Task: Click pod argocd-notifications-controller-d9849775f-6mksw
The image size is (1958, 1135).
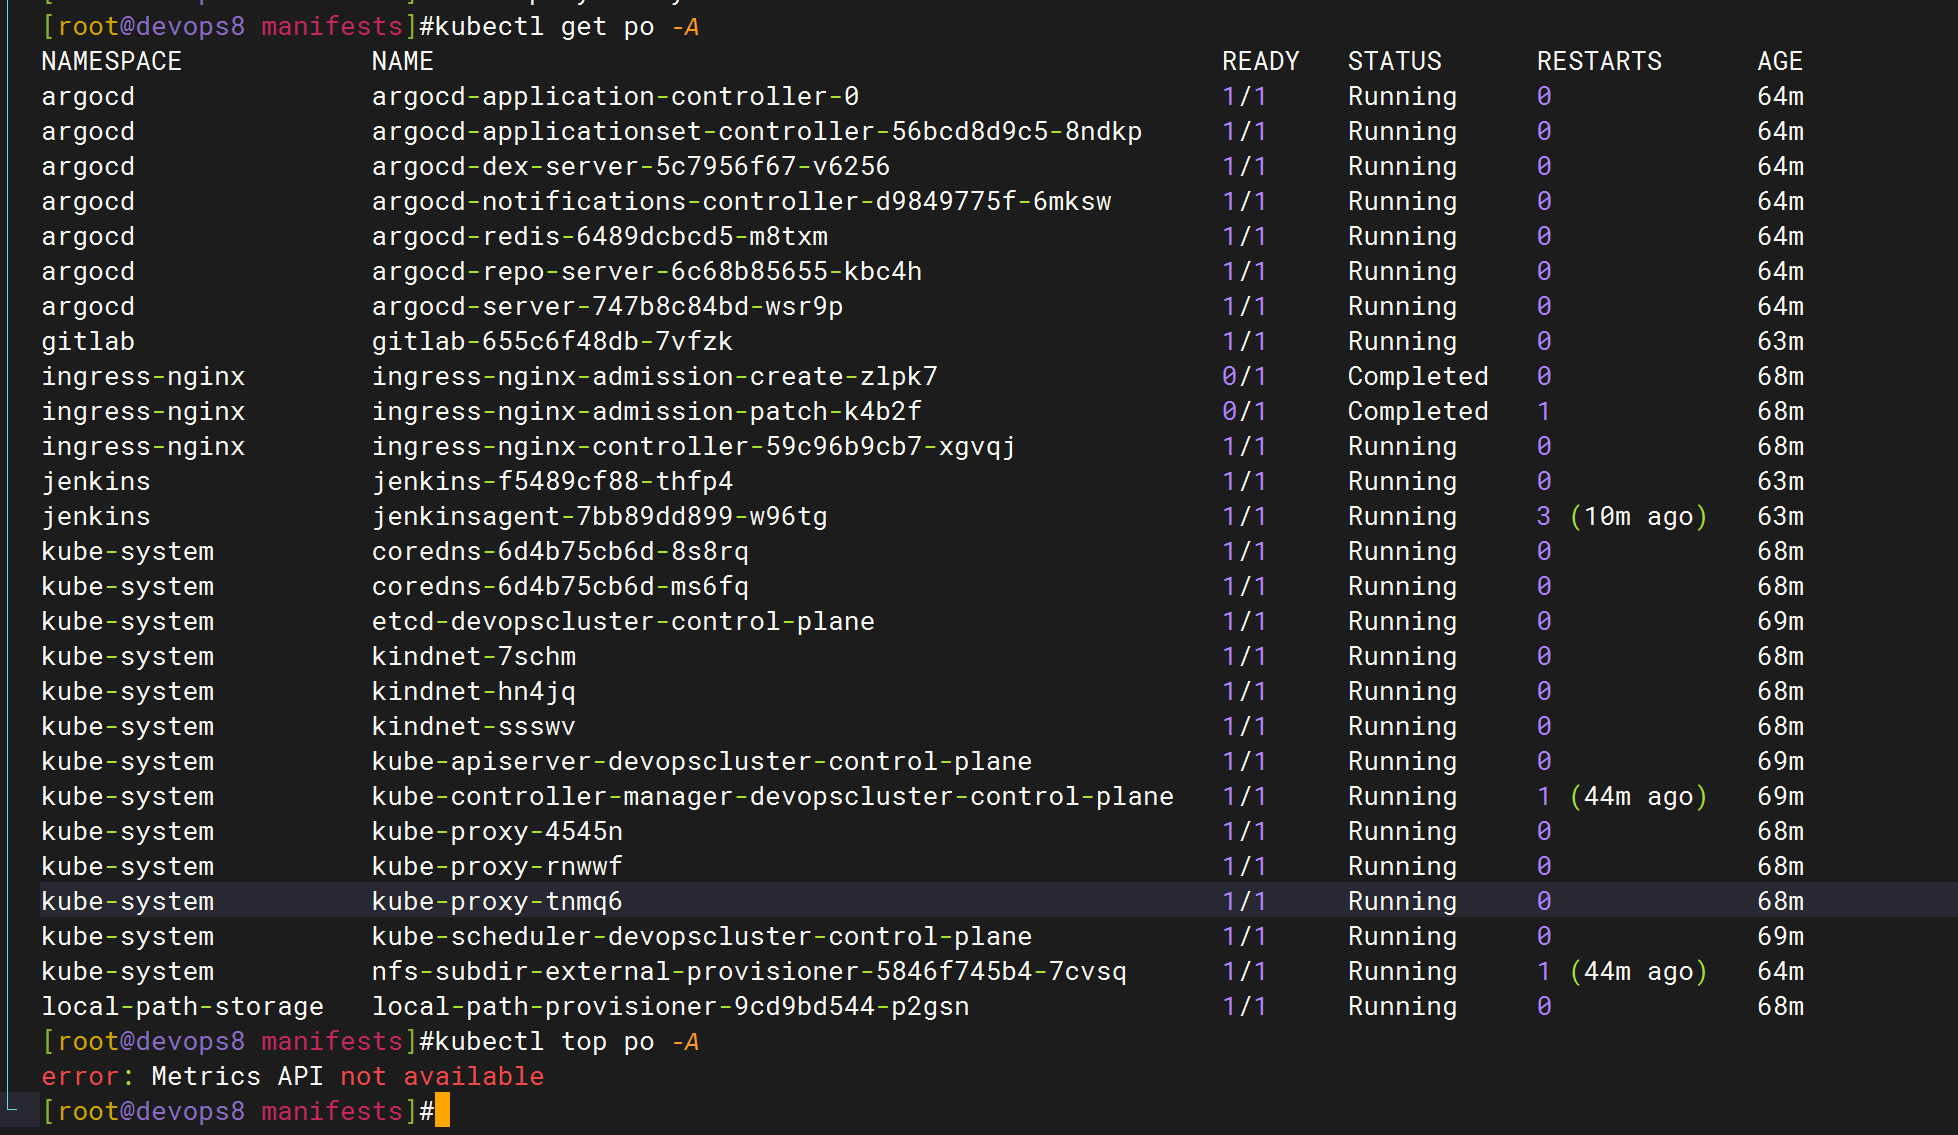Action: point(742,201)
